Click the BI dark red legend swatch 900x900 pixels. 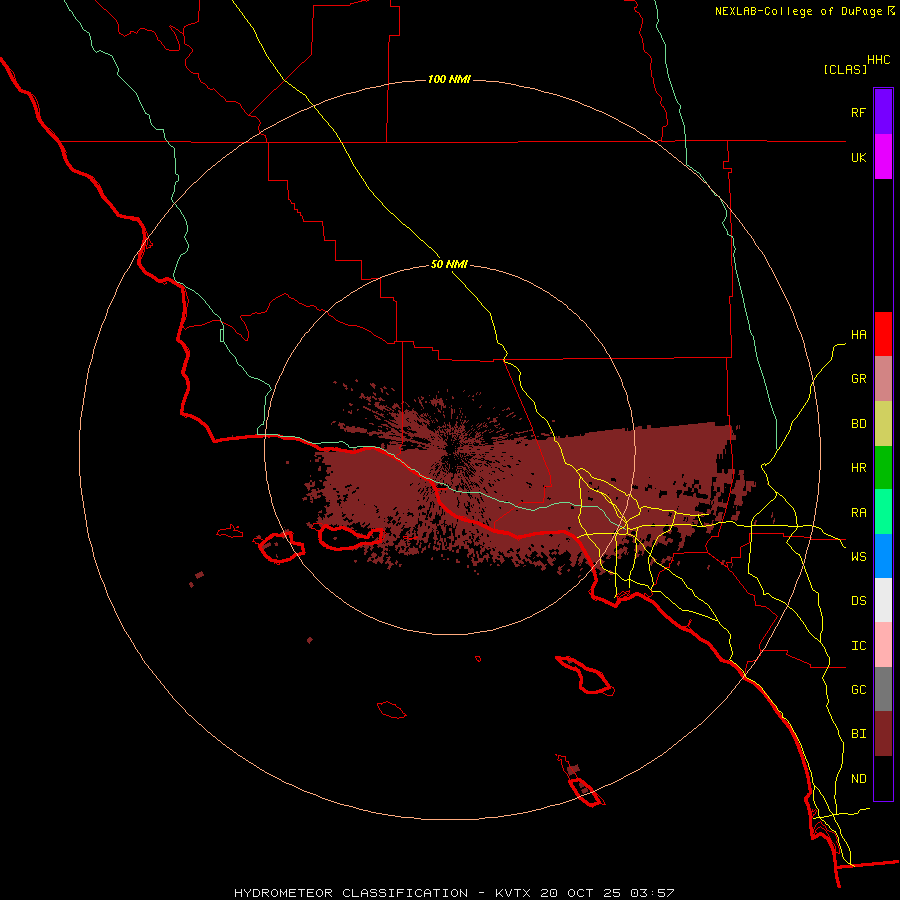[x=883, y=734]
